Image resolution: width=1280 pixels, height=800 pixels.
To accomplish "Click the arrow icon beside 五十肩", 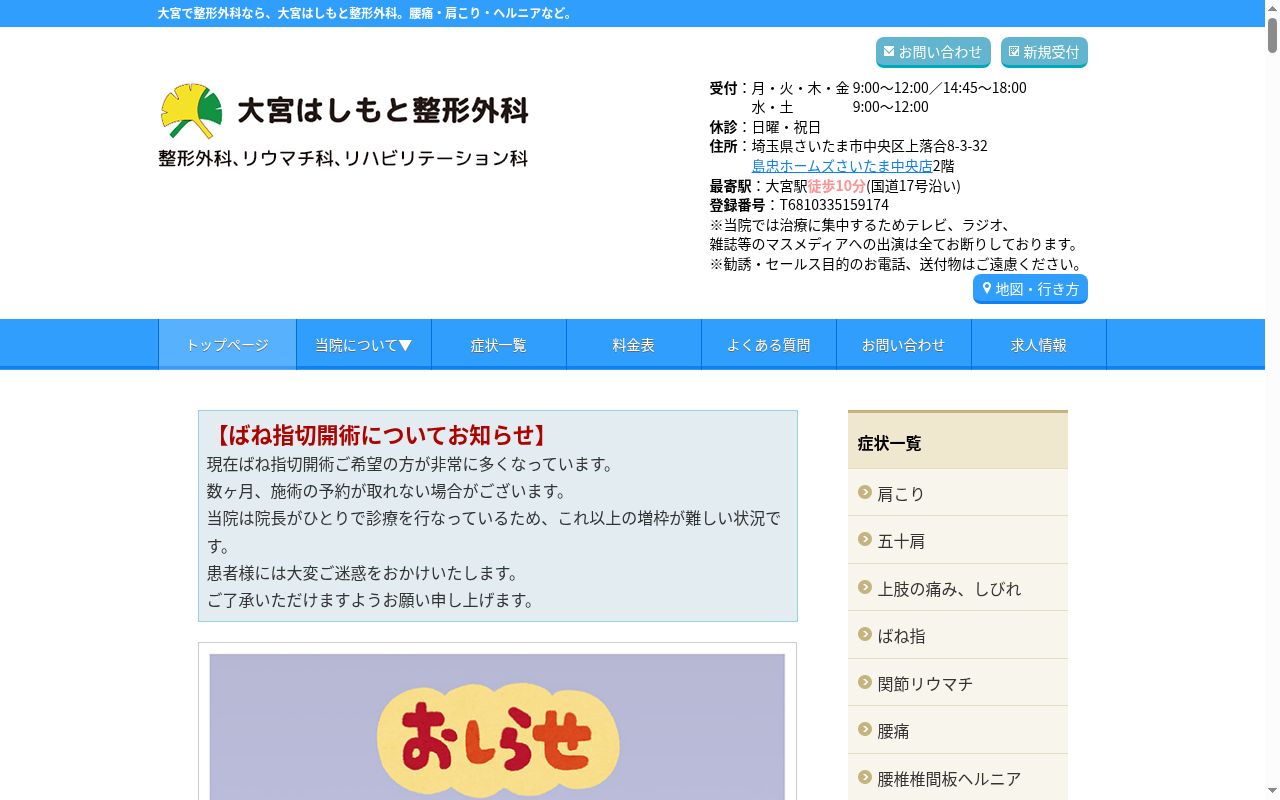I will 865,539.
